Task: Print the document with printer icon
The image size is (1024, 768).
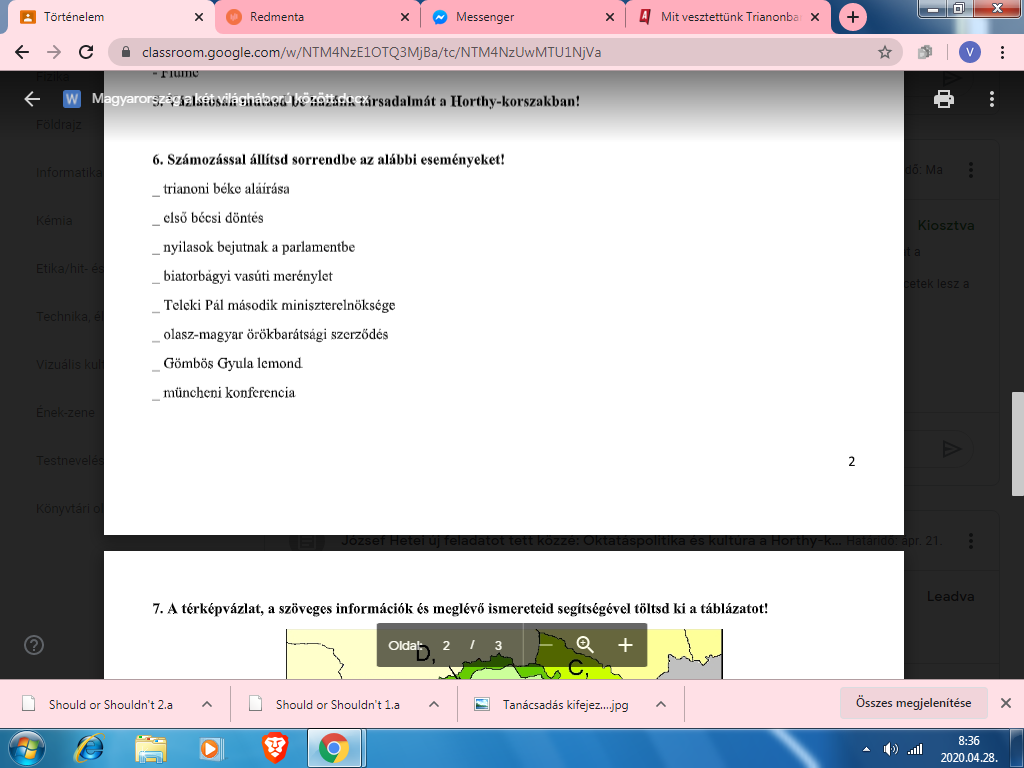Action: coord(942,99)
